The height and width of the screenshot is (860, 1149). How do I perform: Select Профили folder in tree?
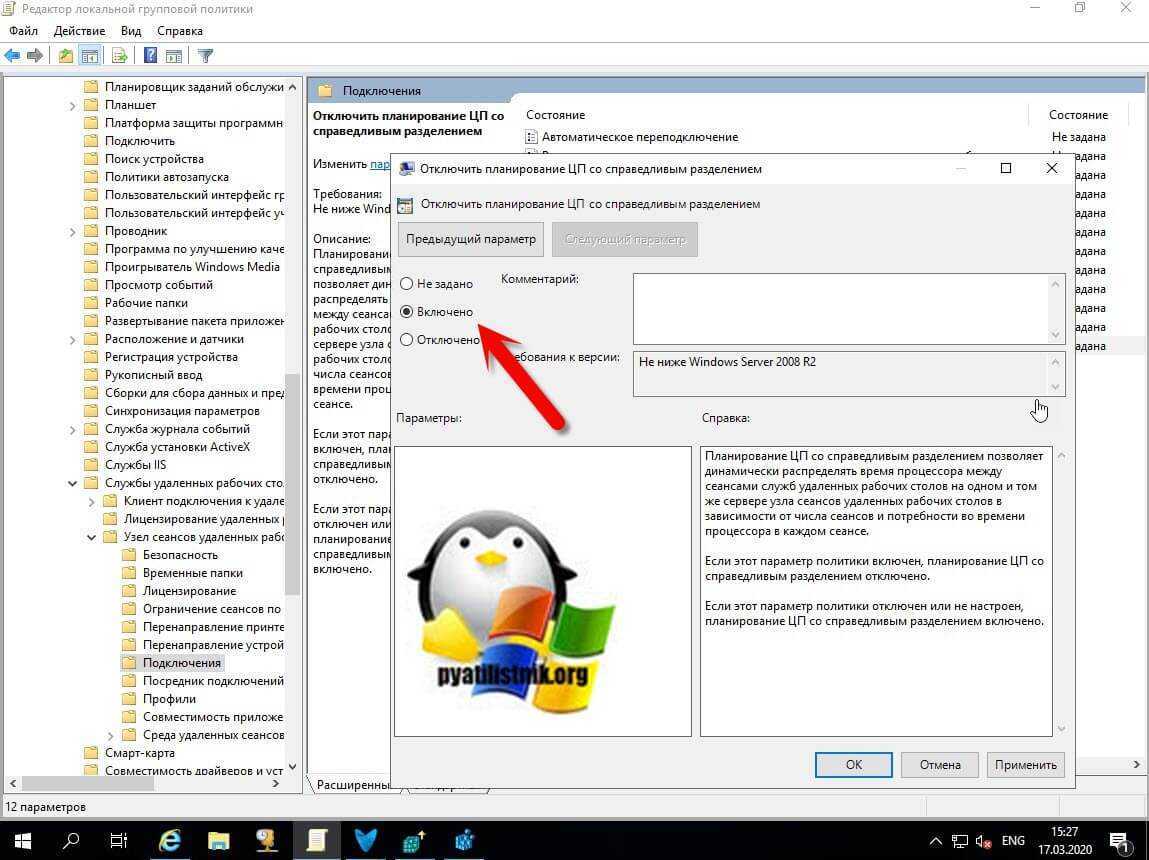(169, 699)
